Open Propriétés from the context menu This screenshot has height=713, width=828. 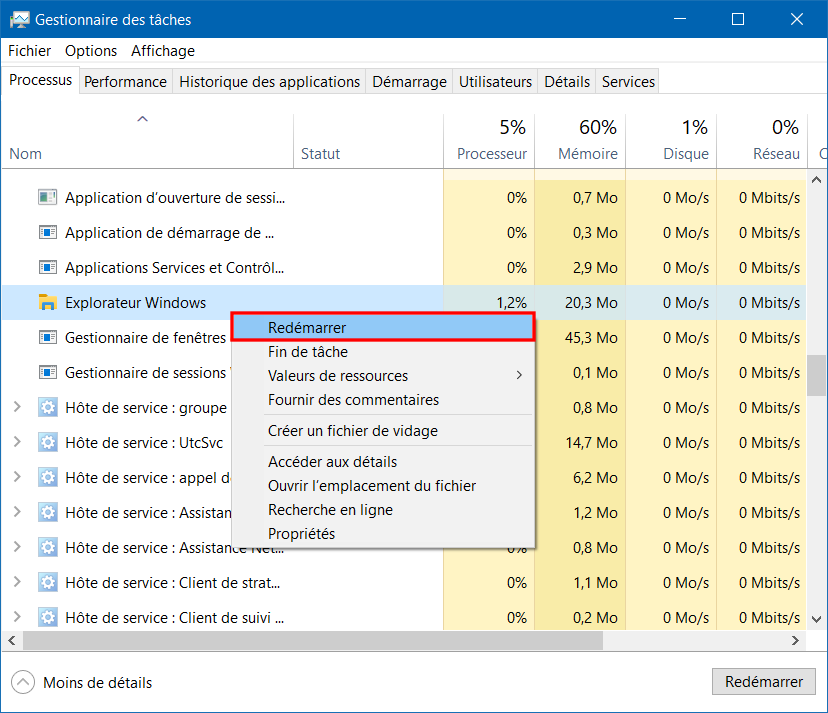click(383, 534)
